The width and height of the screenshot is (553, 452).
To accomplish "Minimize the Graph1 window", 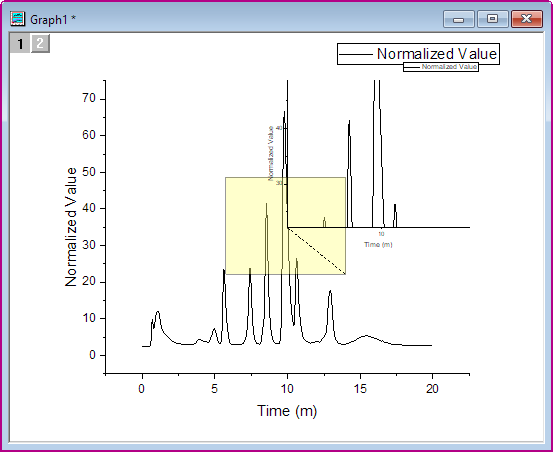I will coord(458,19).
